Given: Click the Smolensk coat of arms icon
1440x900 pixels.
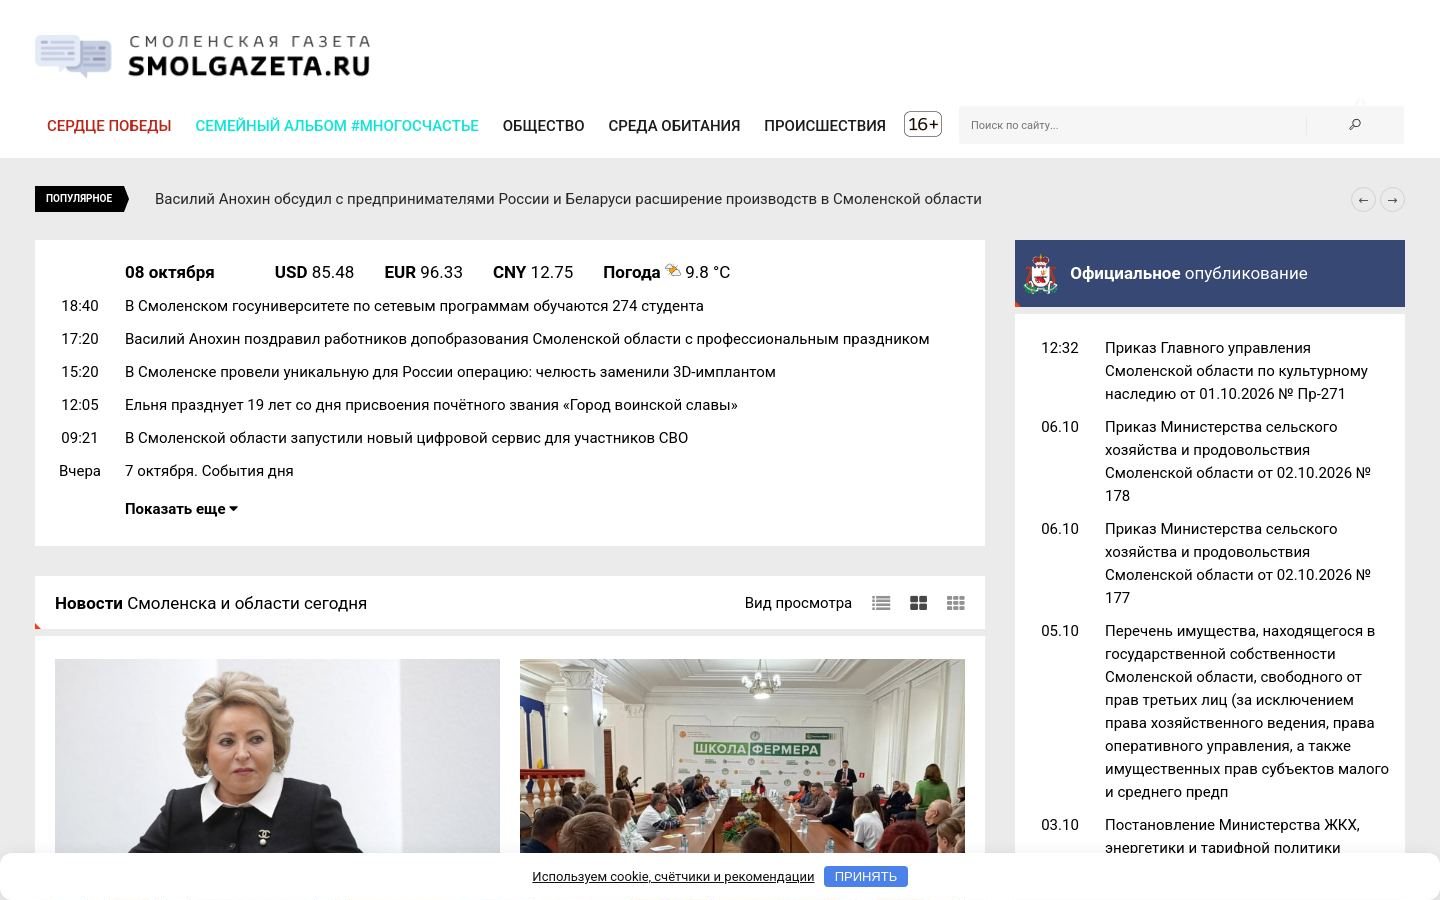Looking at the screenshot, I should click(1041, 274).
